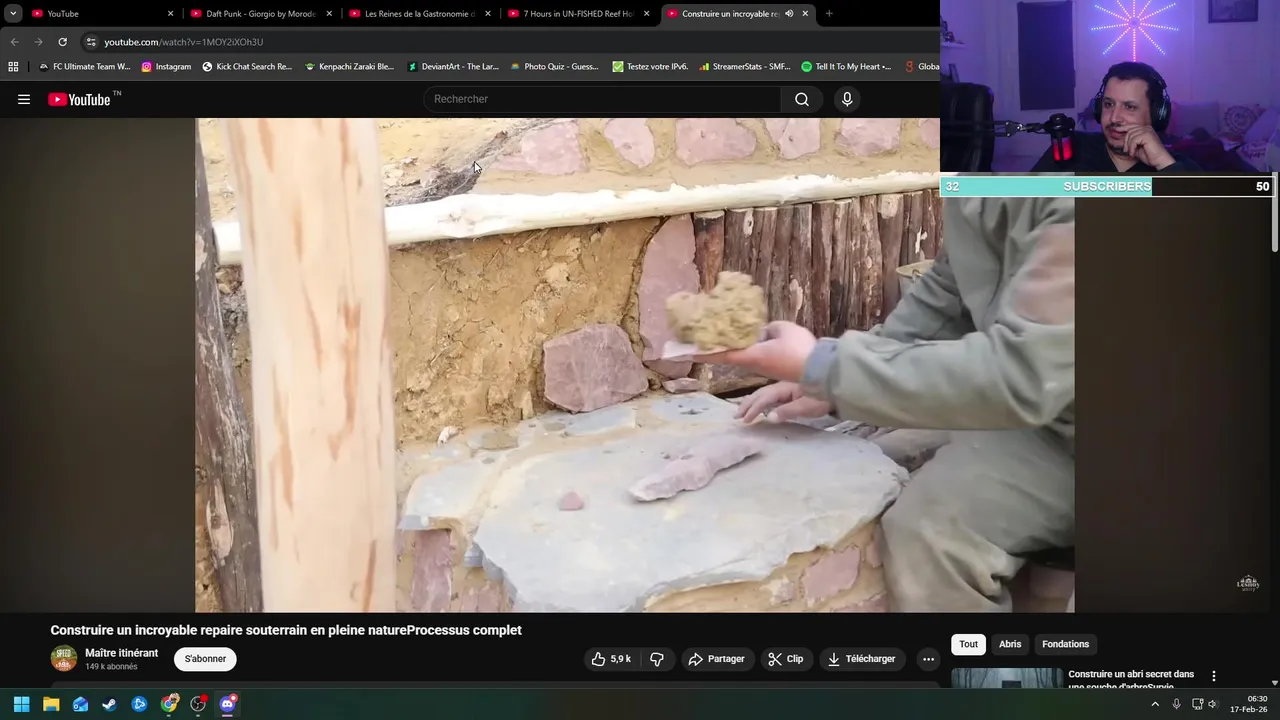Open File Explorer from taskbar
The image size is (1280, 720).
51,704
